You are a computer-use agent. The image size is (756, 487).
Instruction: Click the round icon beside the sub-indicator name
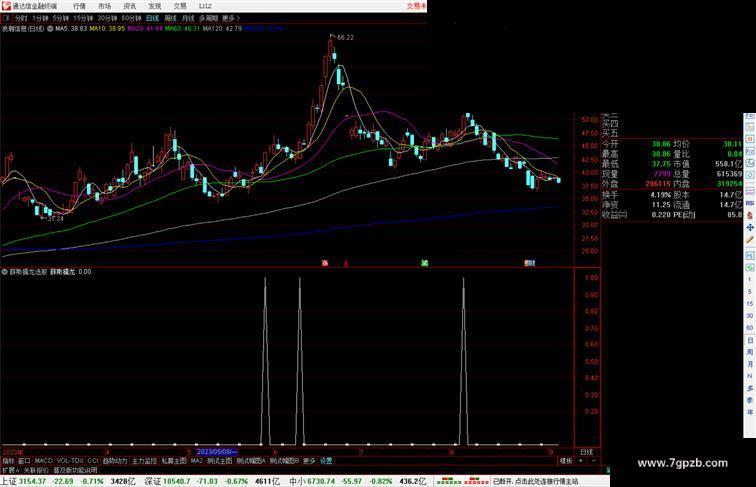tap(4, 272)
